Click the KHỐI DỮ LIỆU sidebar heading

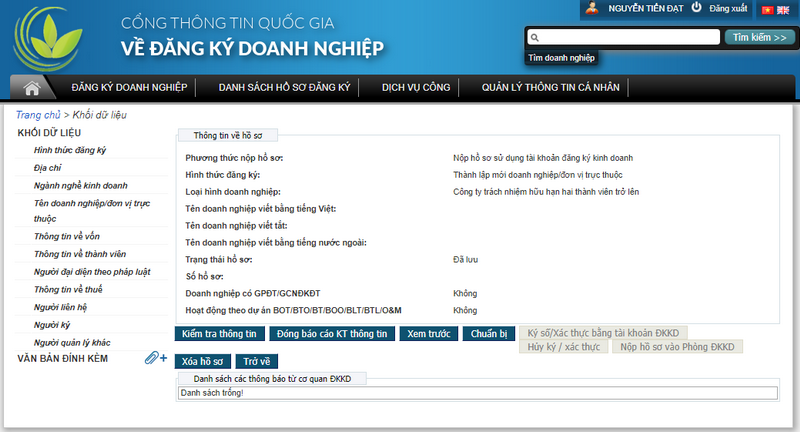(49, 133)
